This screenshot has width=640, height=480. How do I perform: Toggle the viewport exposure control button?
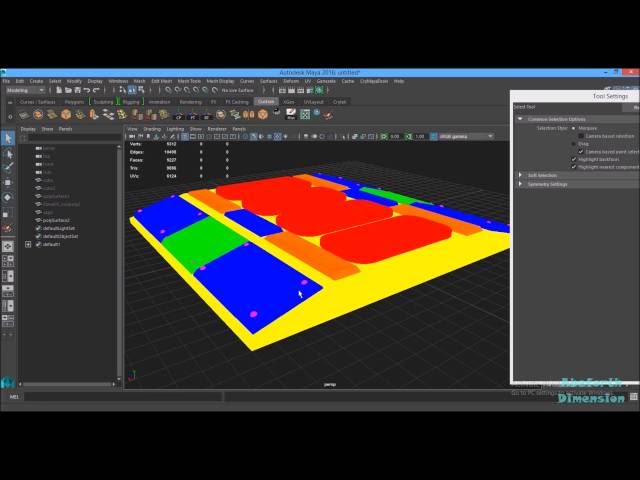click(384, 136)
